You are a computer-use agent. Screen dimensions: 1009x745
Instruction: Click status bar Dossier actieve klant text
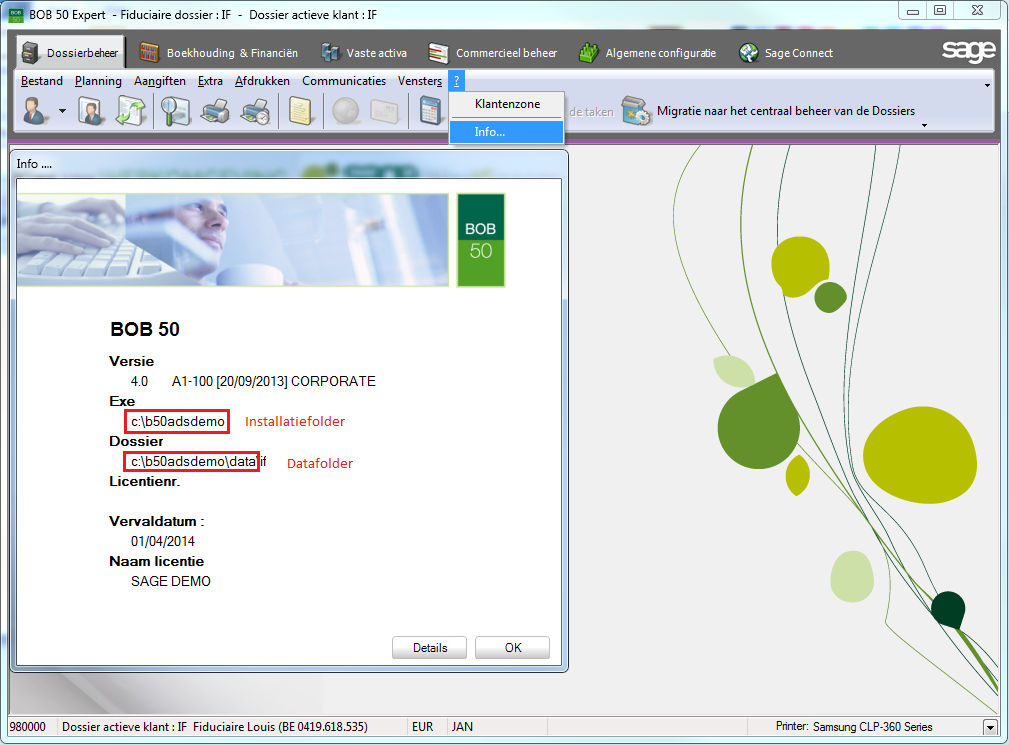pos(215,727)
